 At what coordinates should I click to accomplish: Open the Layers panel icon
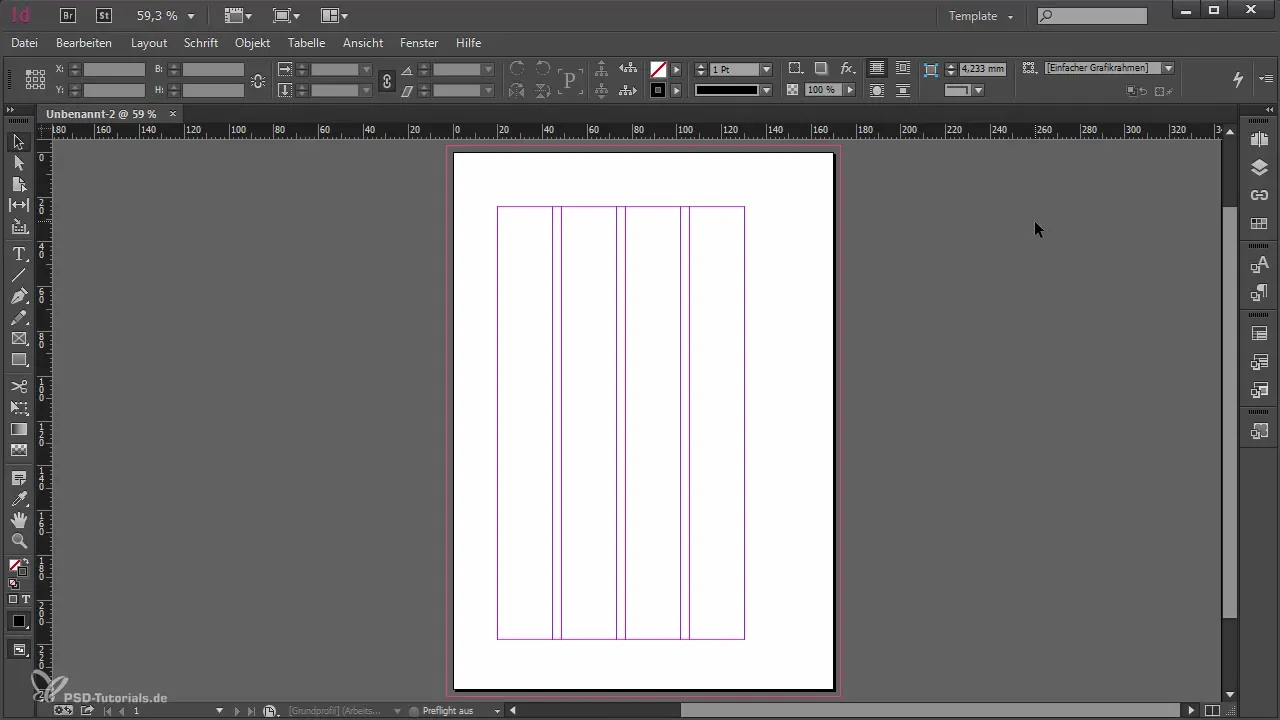coord(1259,167)
